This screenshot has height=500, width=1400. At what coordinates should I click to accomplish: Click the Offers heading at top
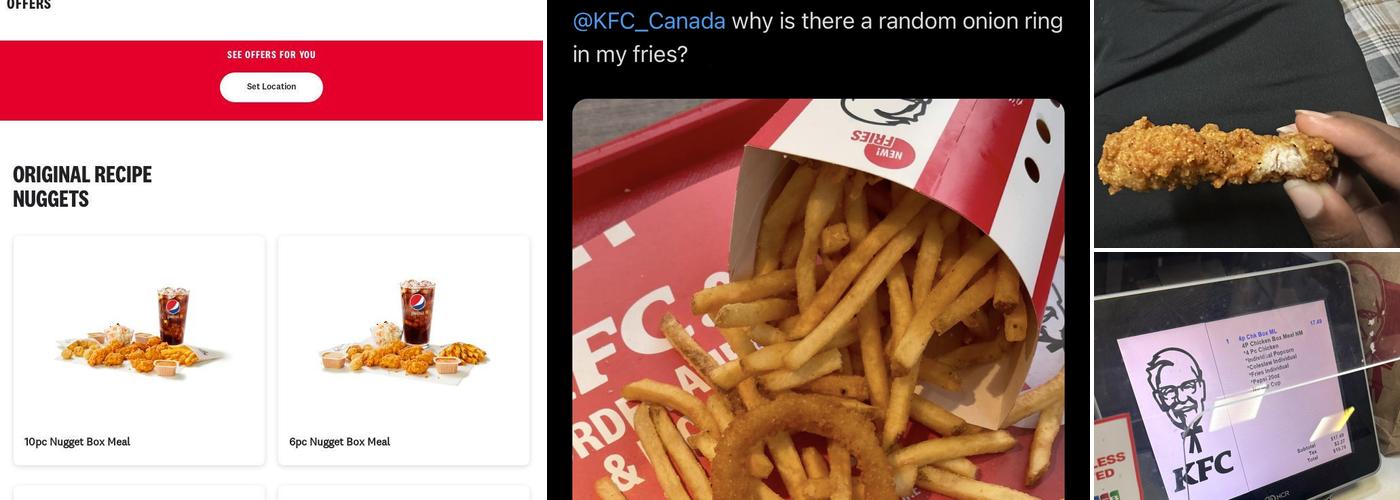[x=29, y=5]
